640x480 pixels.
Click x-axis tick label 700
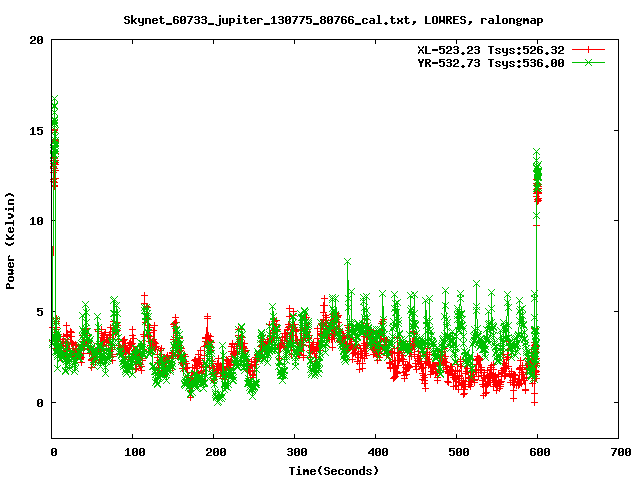[621, 452]
